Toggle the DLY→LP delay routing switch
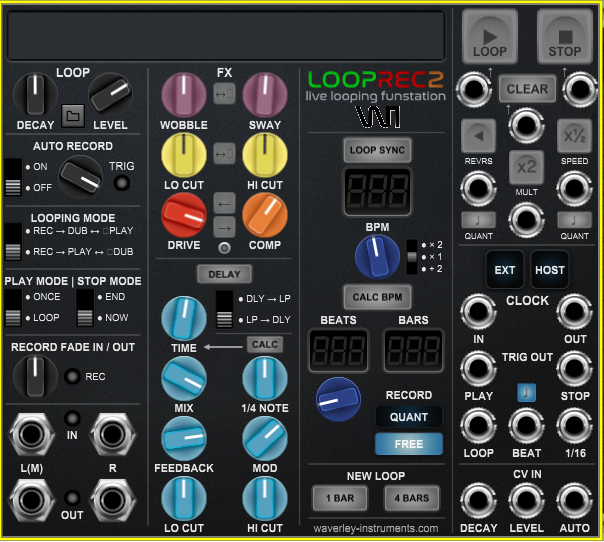Screen dimensions: 604x542 [x=225, y=309]
